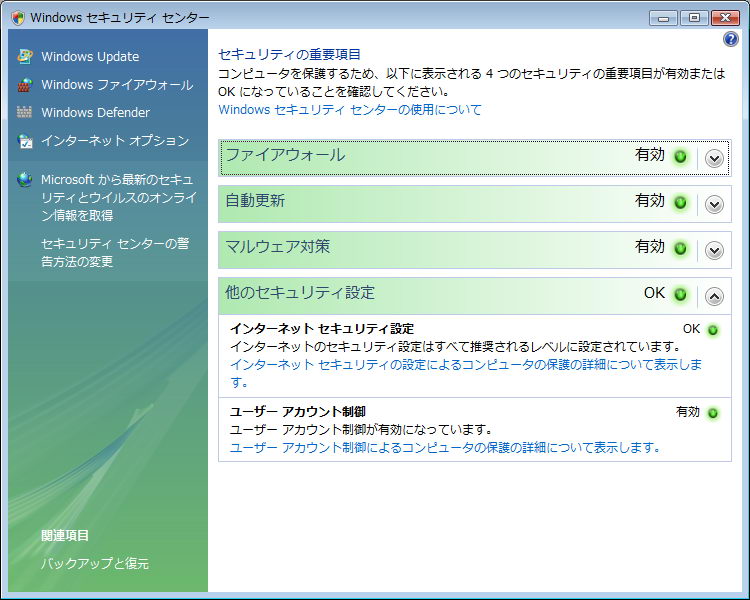Expand the 自動更新 section chevron

(x=714, y=204)
